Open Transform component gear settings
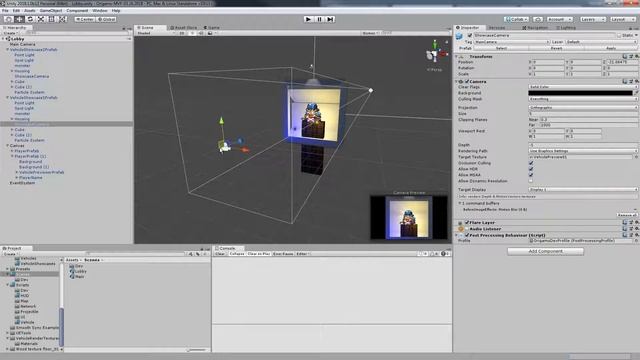640x360 pixels. point(636,56)
